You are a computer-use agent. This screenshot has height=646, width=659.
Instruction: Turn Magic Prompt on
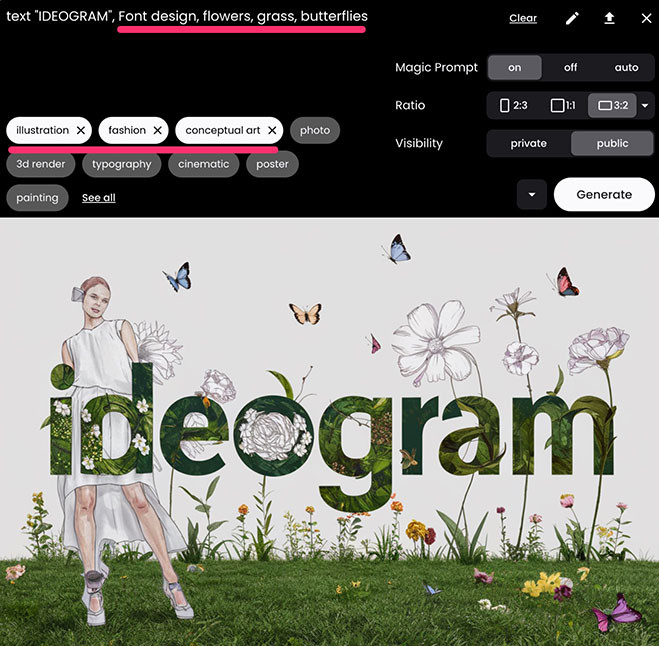point(514,67)
